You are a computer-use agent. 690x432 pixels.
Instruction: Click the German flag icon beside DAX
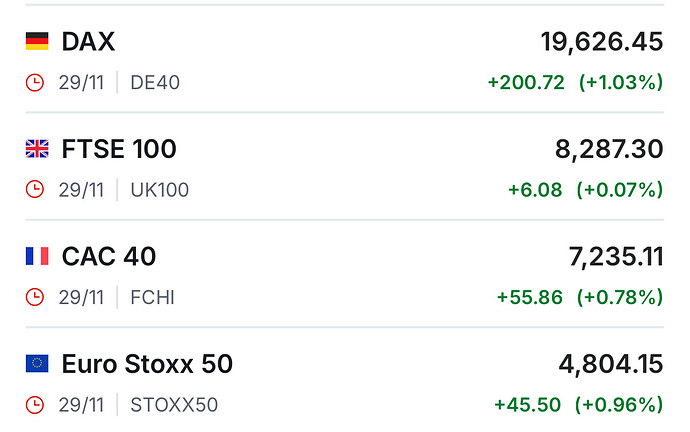pos(37,41)
